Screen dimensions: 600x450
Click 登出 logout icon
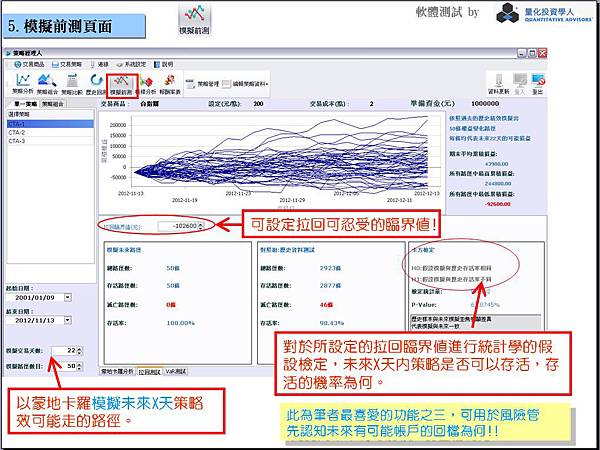tap(538, 84)
